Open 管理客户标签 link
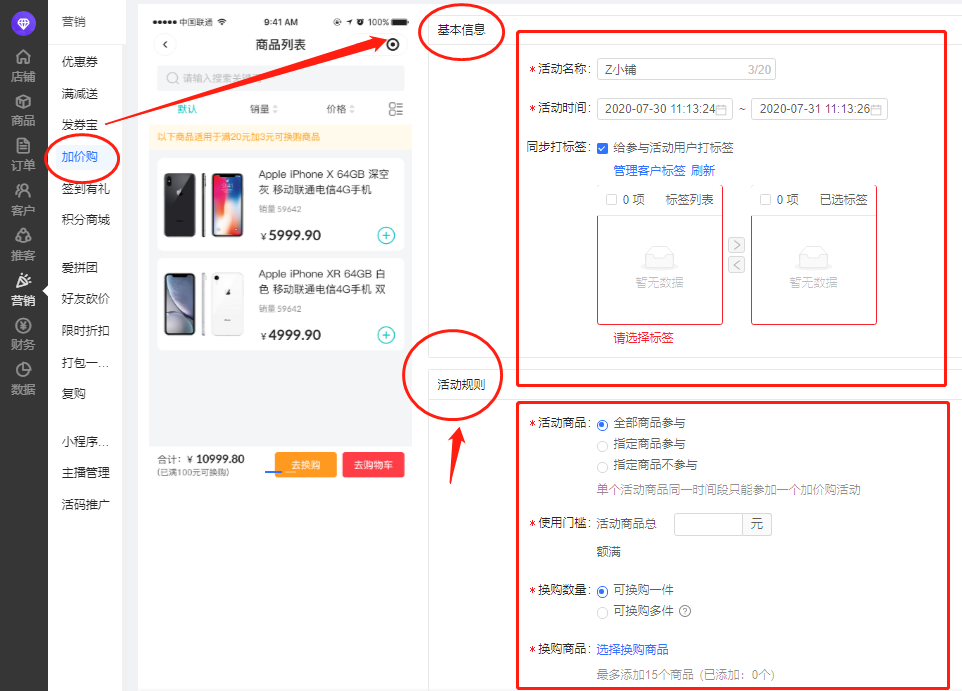 (649, 170)
